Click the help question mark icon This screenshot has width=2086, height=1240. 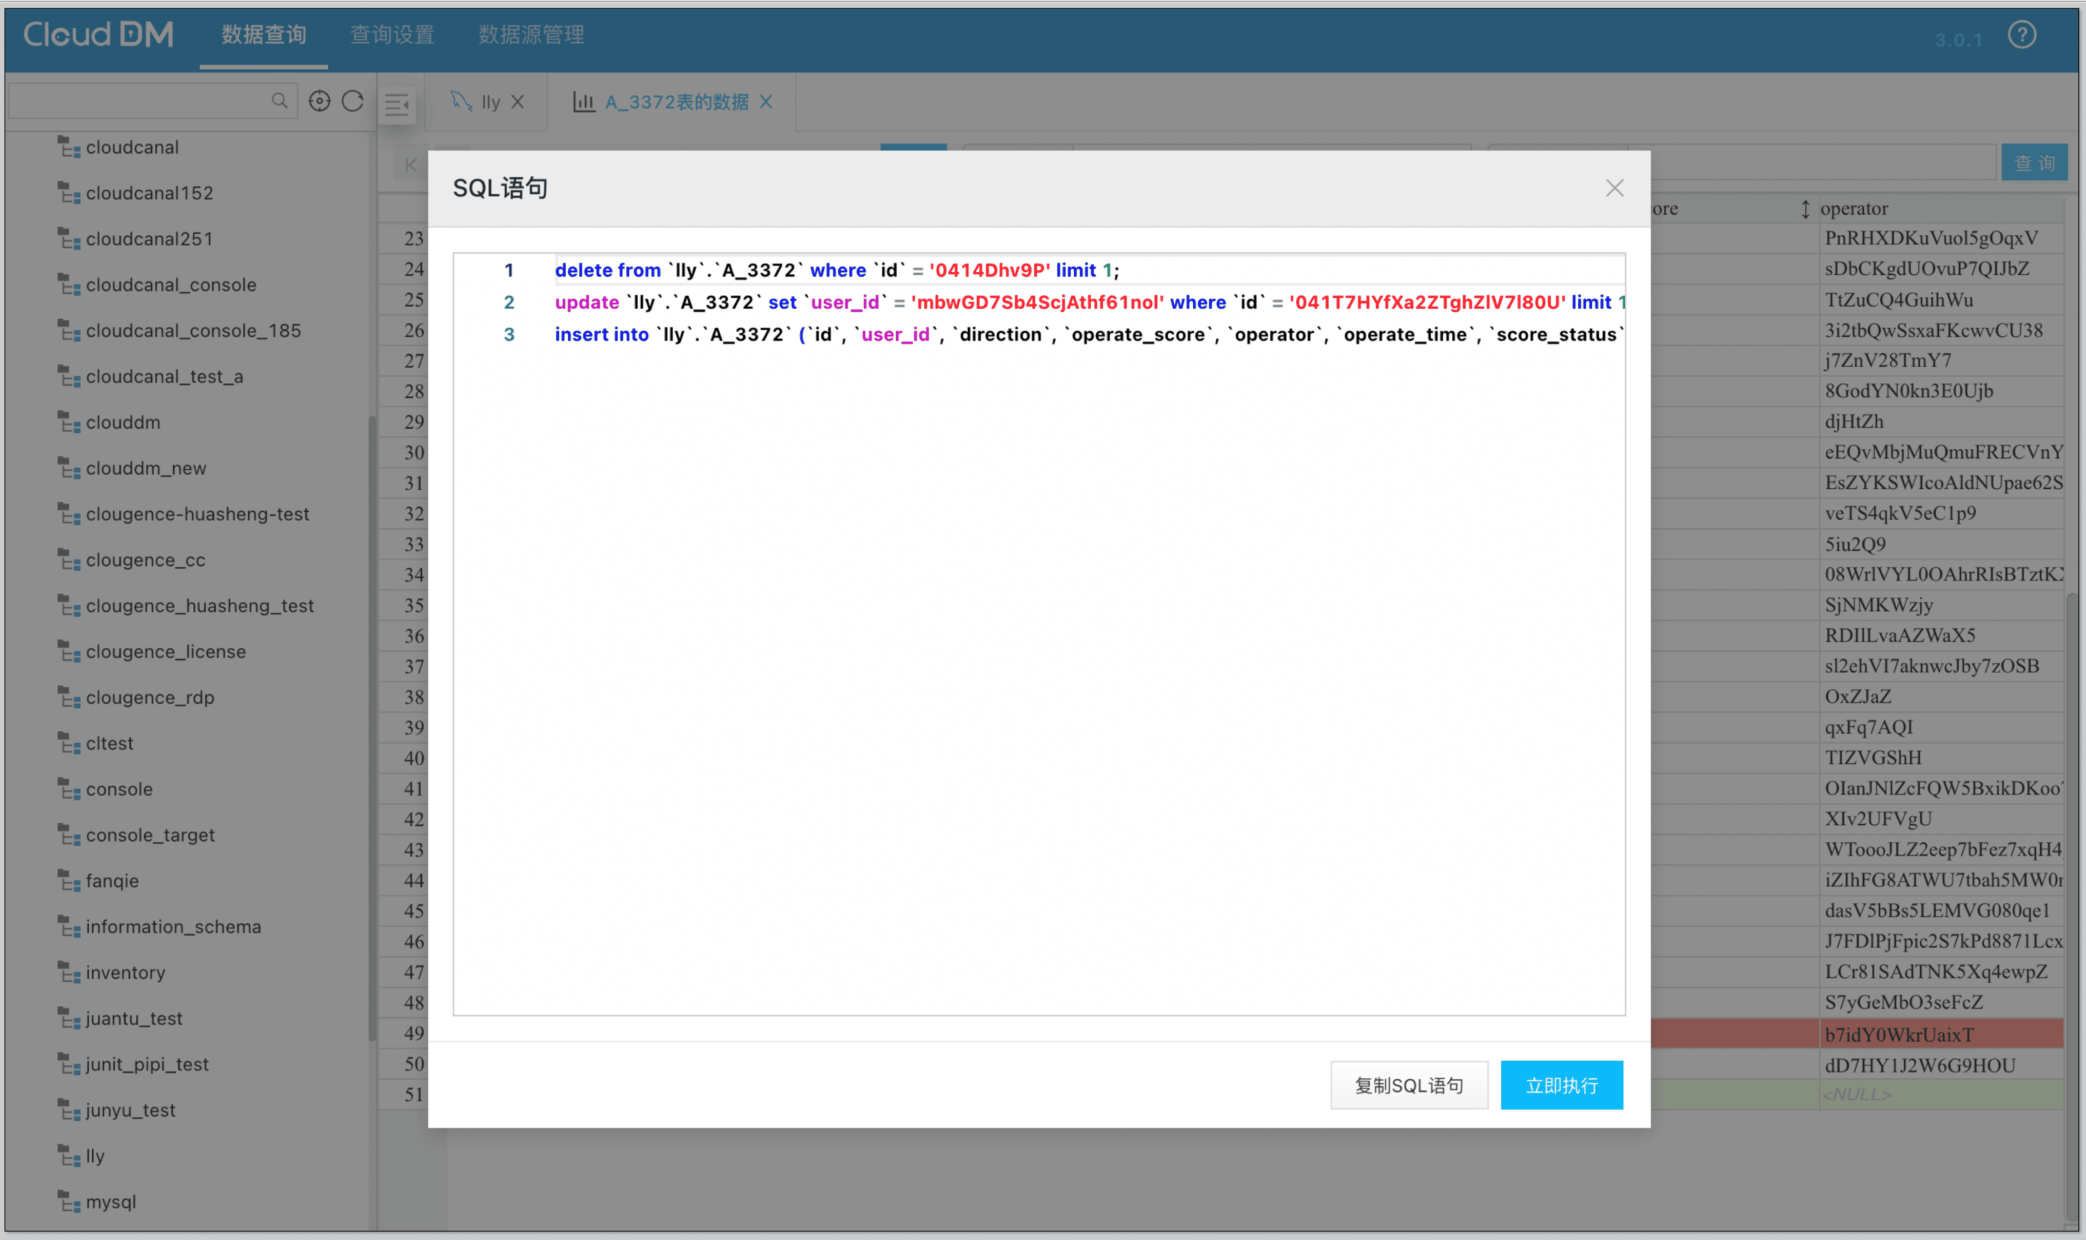(2021, 36)
